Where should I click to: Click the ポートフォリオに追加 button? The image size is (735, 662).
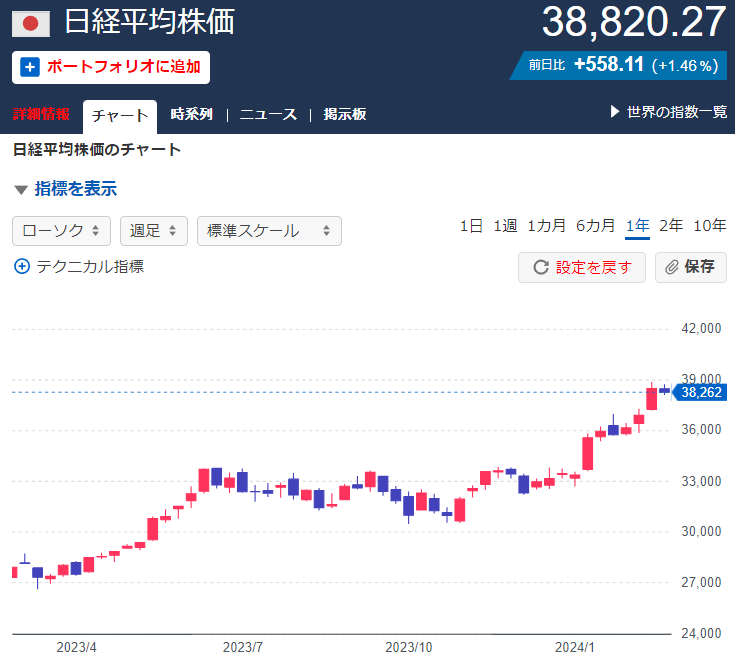point(111,68)
